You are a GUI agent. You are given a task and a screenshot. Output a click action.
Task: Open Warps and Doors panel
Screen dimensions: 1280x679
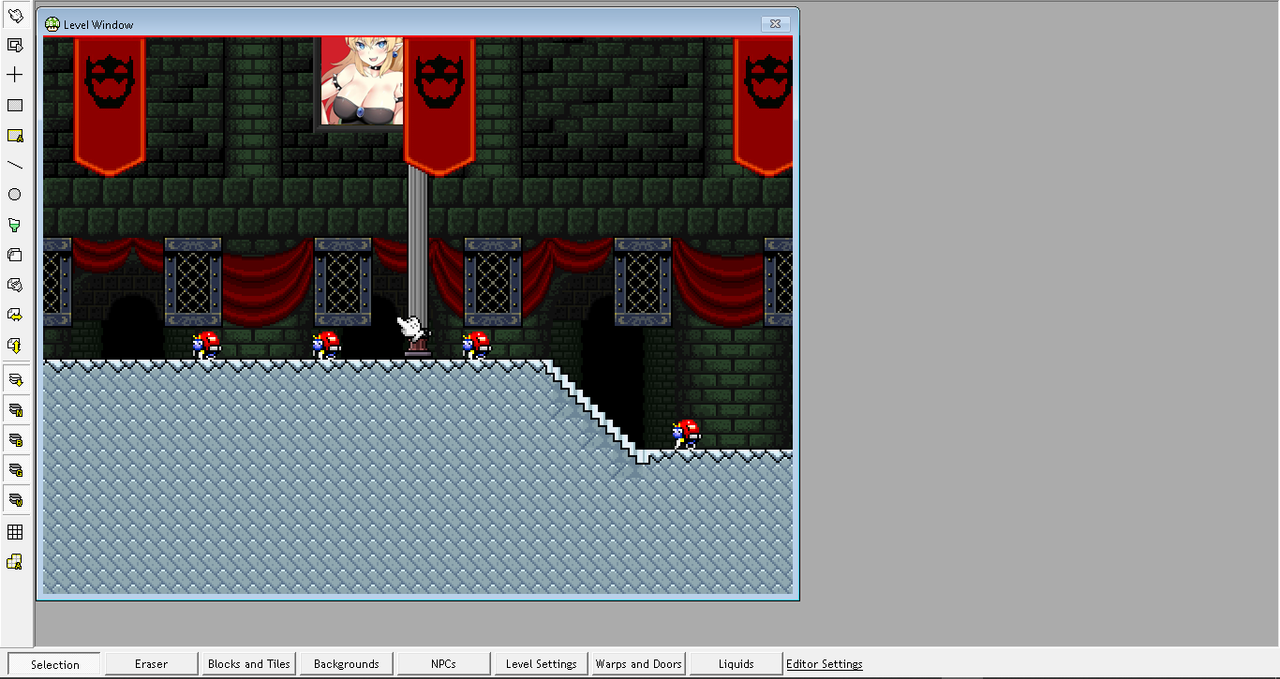point(638,664)
